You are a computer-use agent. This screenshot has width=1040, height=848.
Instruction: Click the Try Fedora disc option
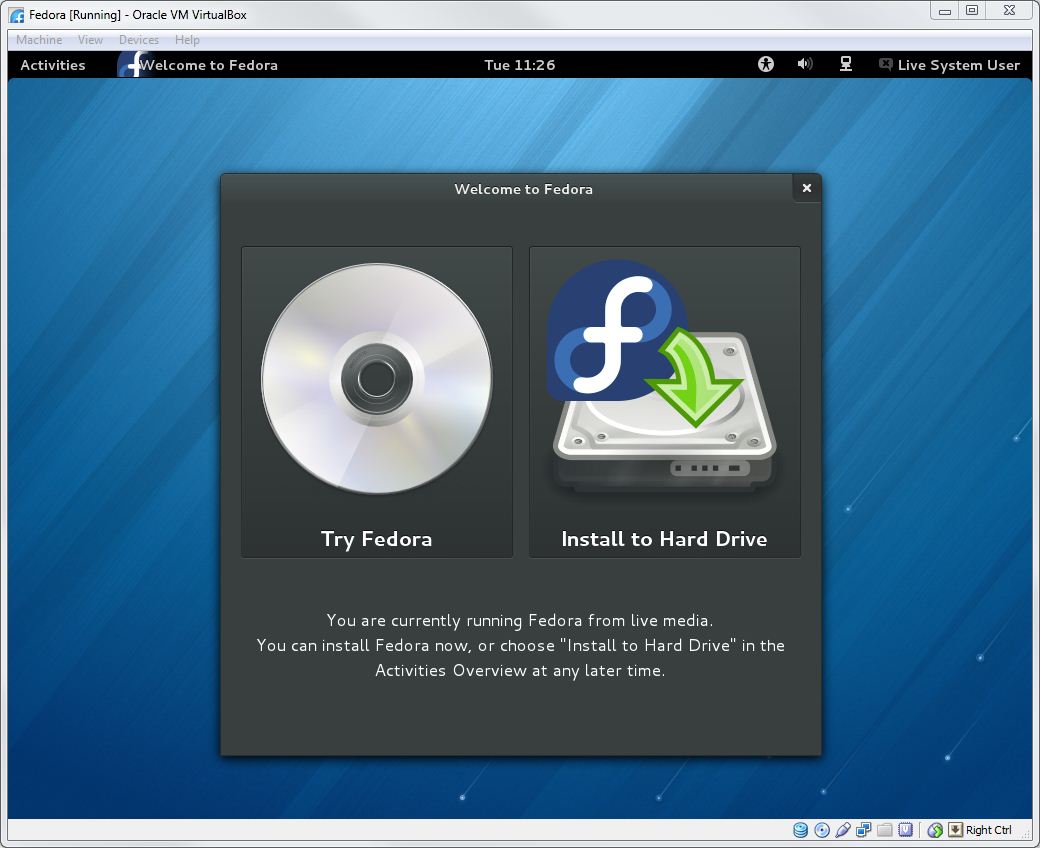(x=377, y=402)
